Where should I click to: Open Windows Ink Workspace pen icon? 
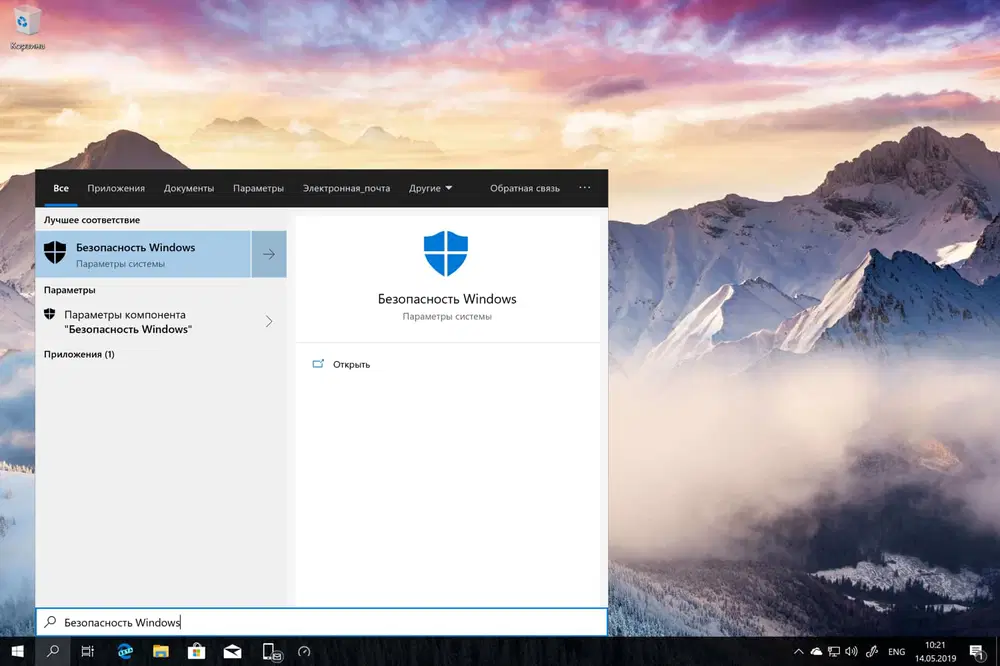pos(872,653)
